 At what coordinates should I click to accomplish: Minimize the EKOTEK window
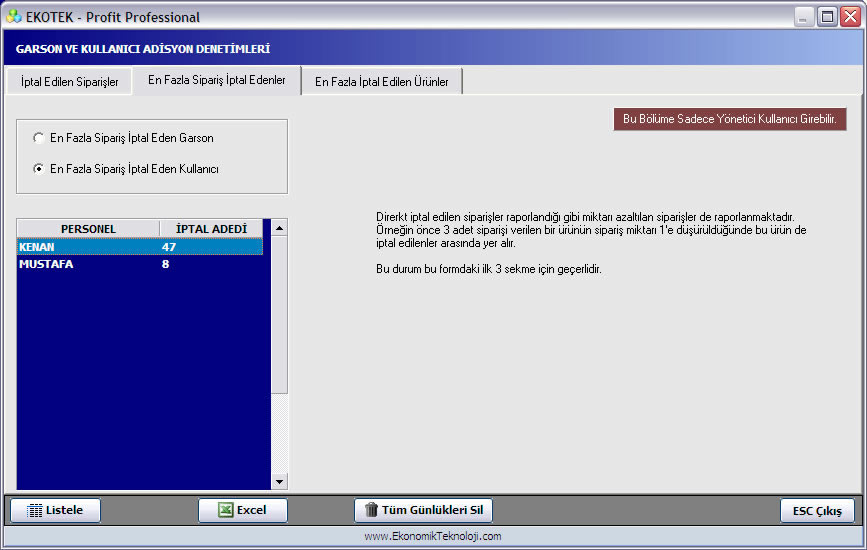coord(804,17)
